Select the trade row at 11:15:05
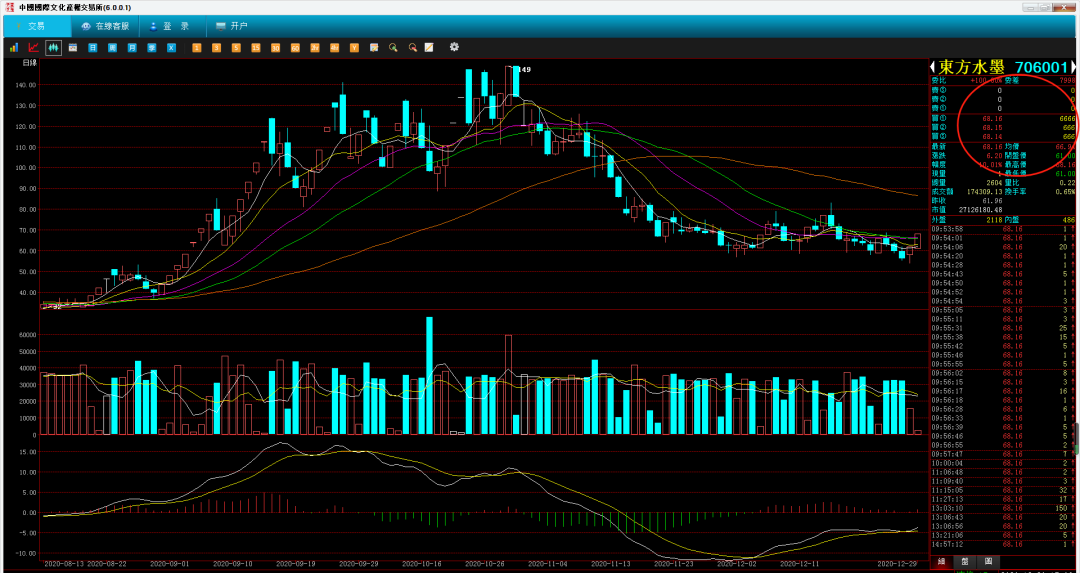 point(1003,490)
